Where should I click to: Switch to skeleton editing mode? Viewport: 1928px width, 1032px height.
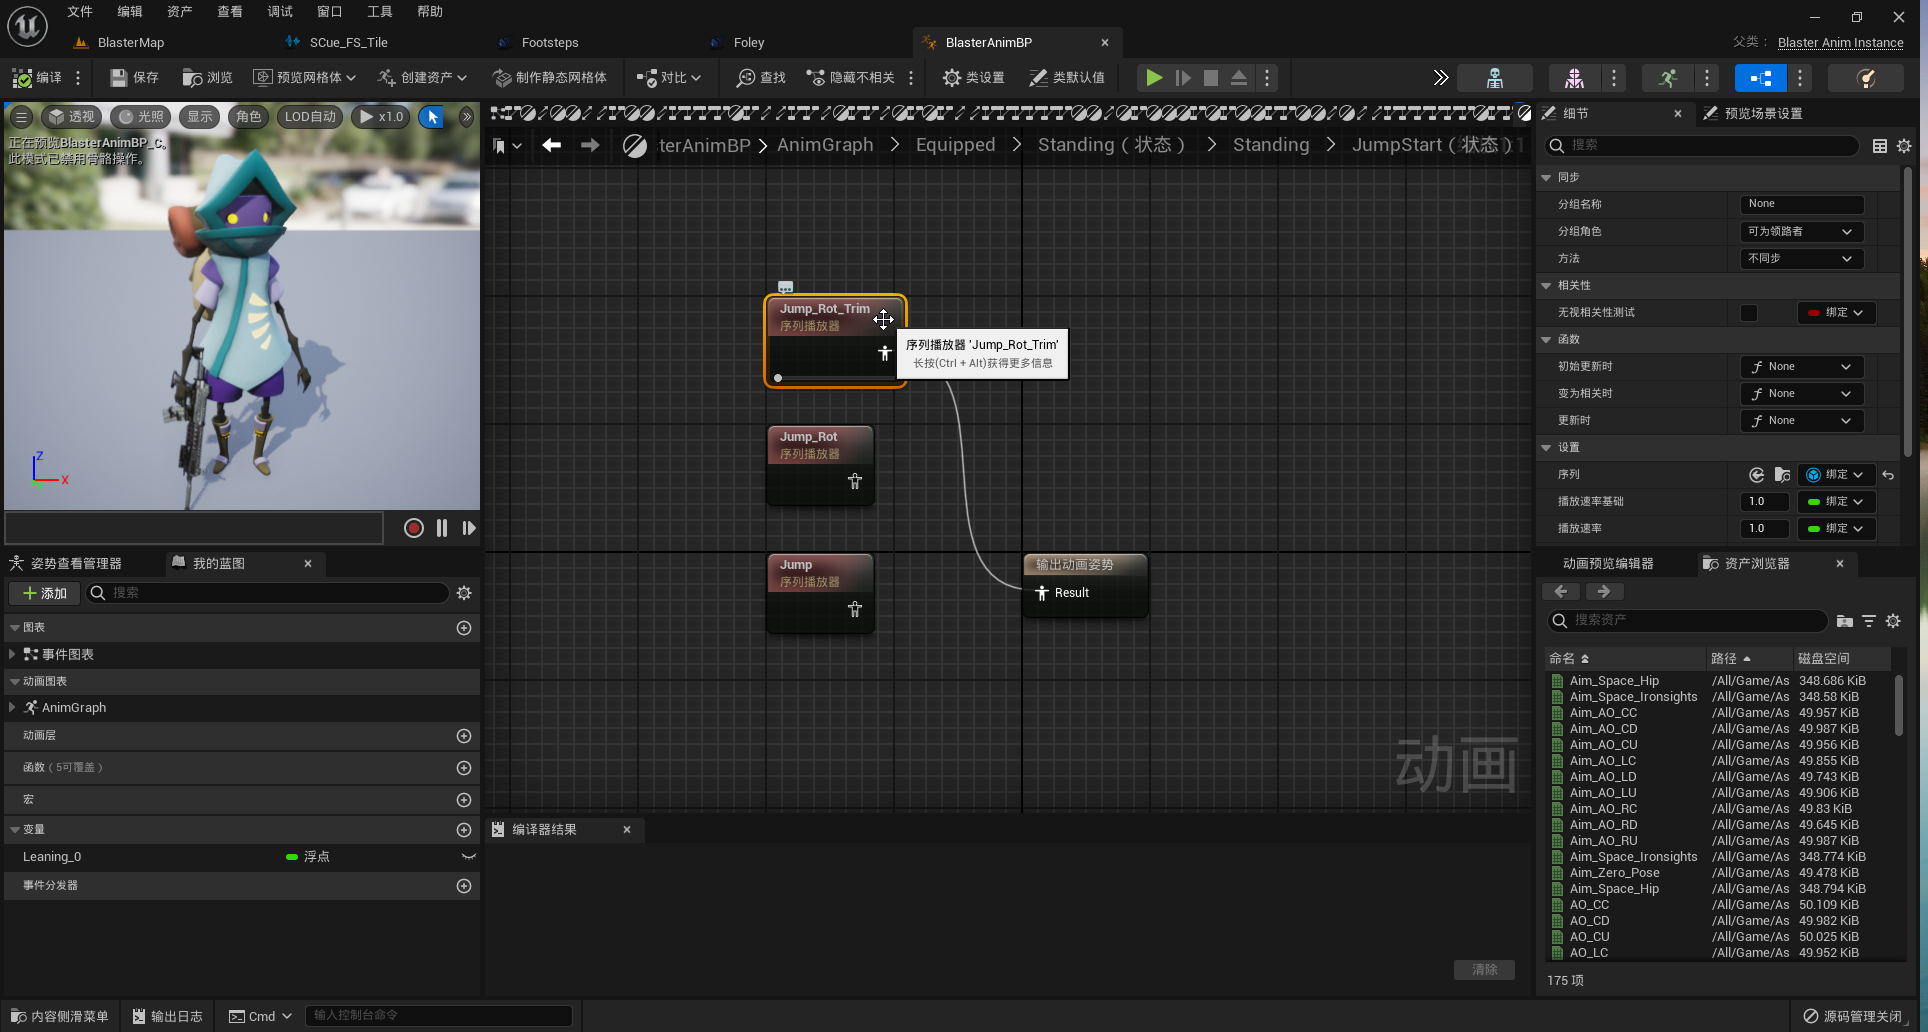[x=1494, y=77]
